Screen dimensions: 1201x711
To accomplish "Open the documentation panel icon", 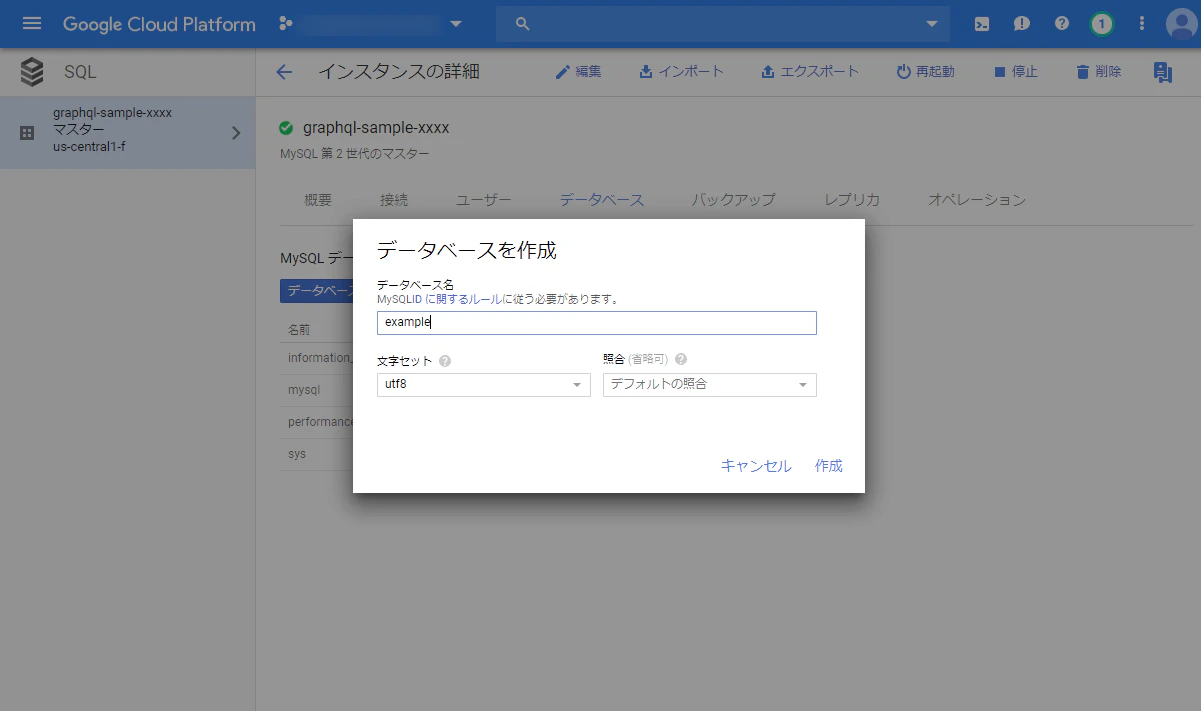I will coord(1162,72).
